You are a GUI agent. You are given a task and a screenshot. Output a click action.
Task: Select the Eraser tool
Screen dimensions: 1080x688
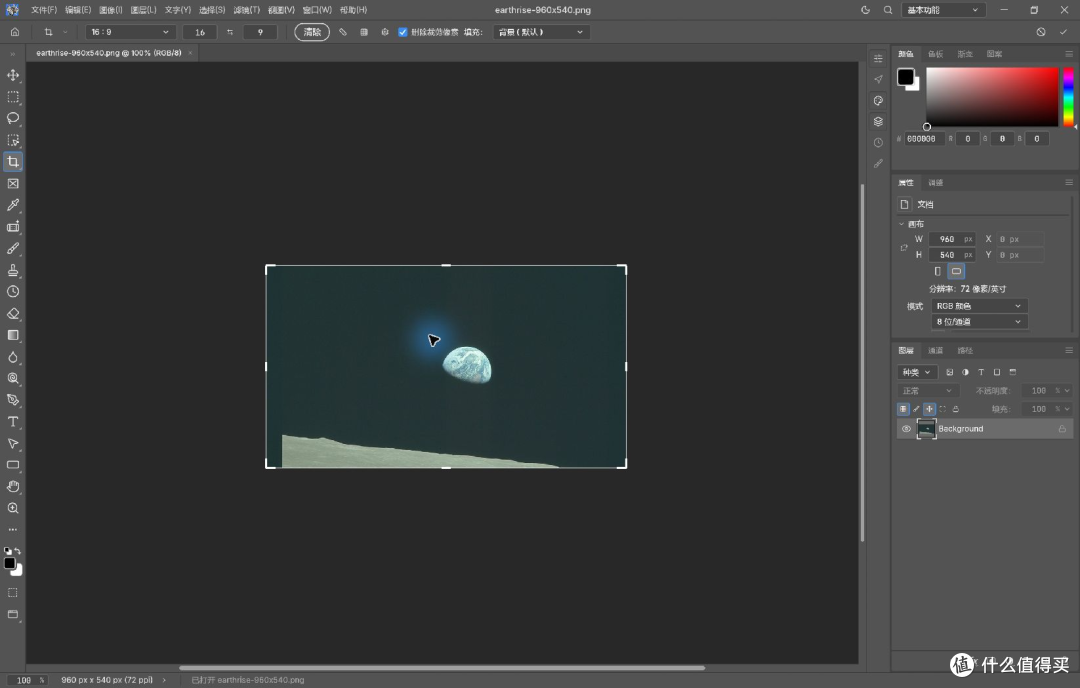(x=13, y=313)
